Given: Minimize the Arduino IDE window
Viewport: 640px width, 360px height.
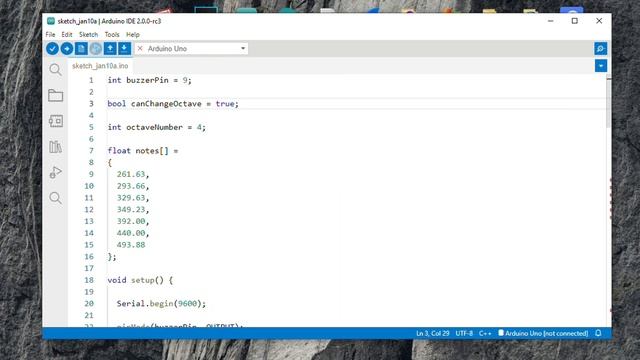Looking at the screenshot, I should (551, 21).
